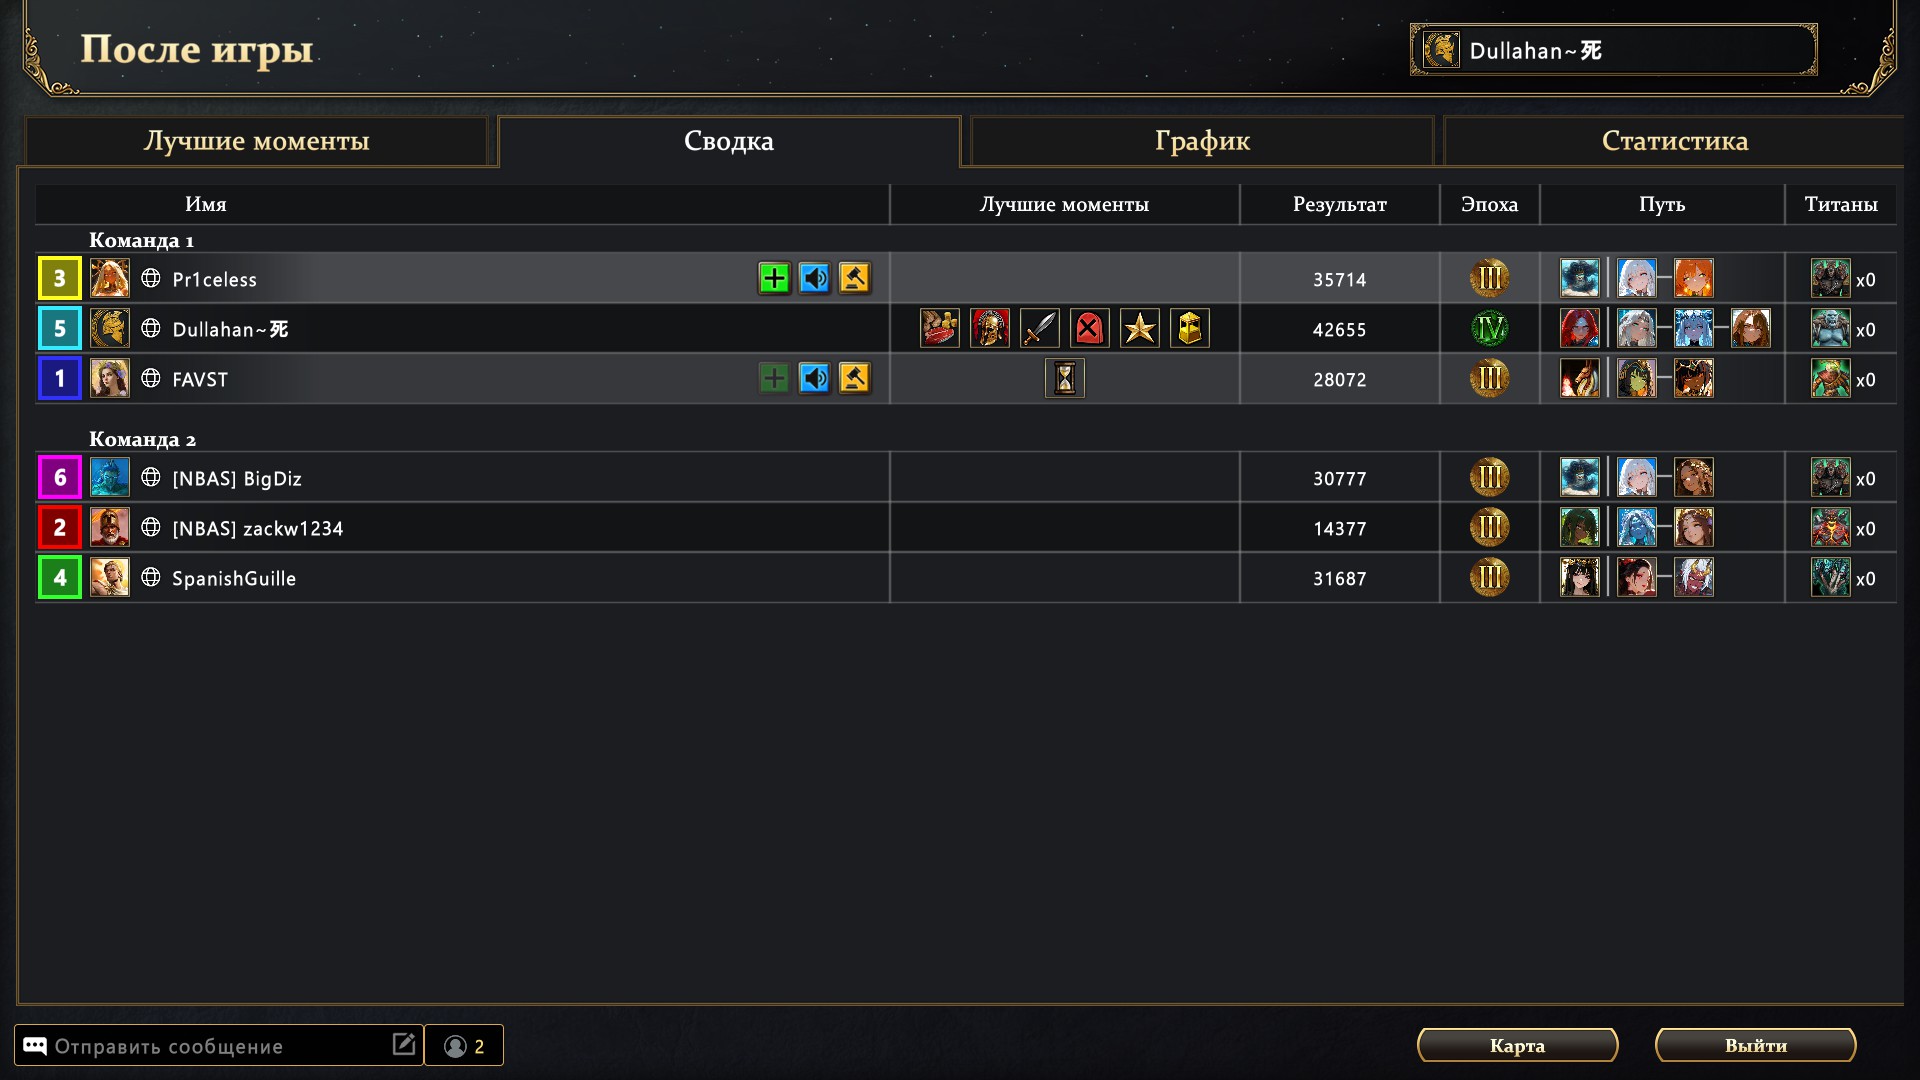Mute FAVST with the blue speaker icon
This screenshot has width=1920, height=1080.
pyautogui.click(x=814, y=378)
